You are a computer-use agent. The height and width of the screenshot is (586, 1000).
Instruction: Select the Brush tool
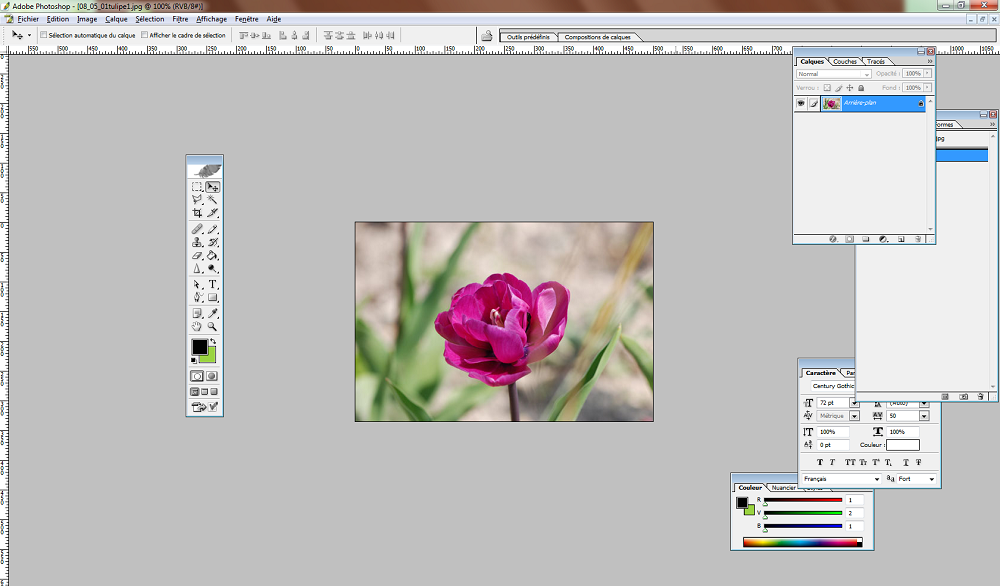click(x=212, y=229)
